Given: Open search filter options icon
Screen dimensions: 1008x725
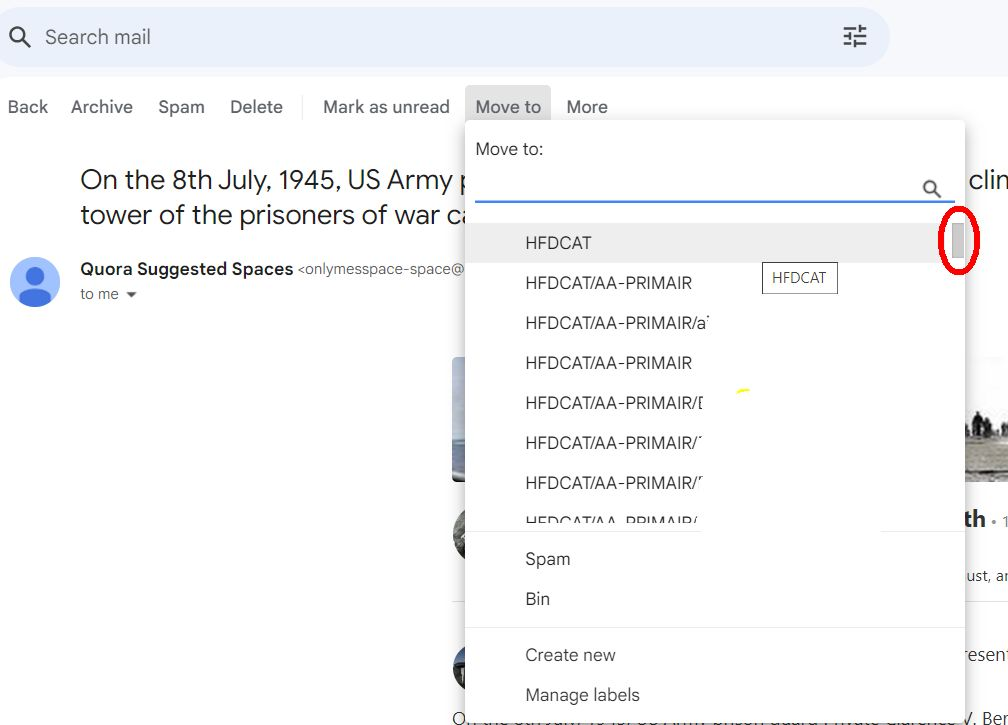Looking at the screenshot, I should click(855, 37).
